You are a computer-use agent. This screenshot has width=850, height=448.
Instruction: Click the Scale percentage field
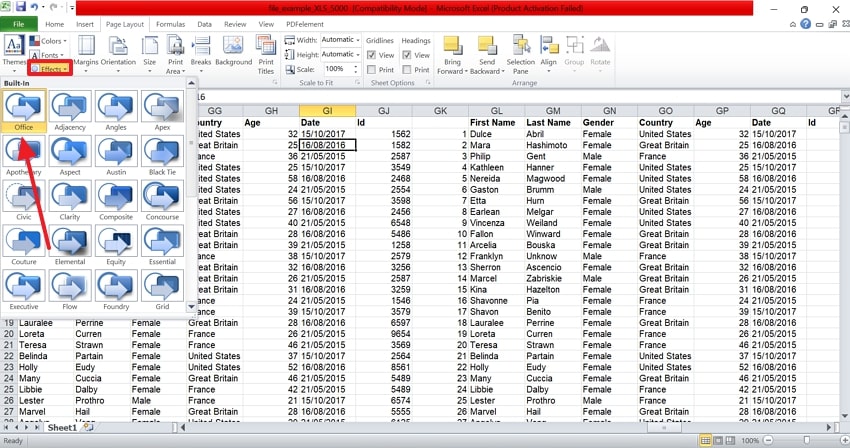338,69
